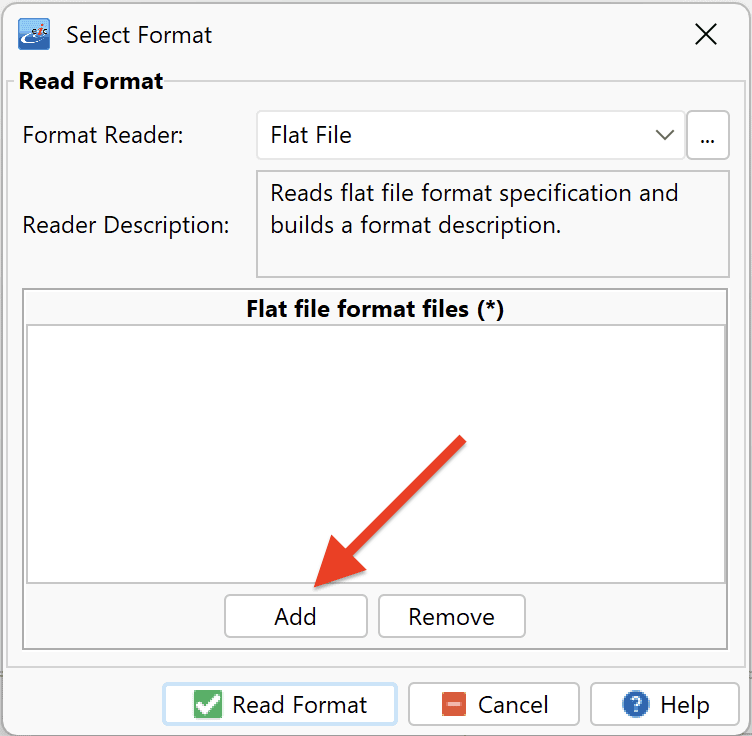
Task: Click the Reader Description: label
Action: coord(126,225)
